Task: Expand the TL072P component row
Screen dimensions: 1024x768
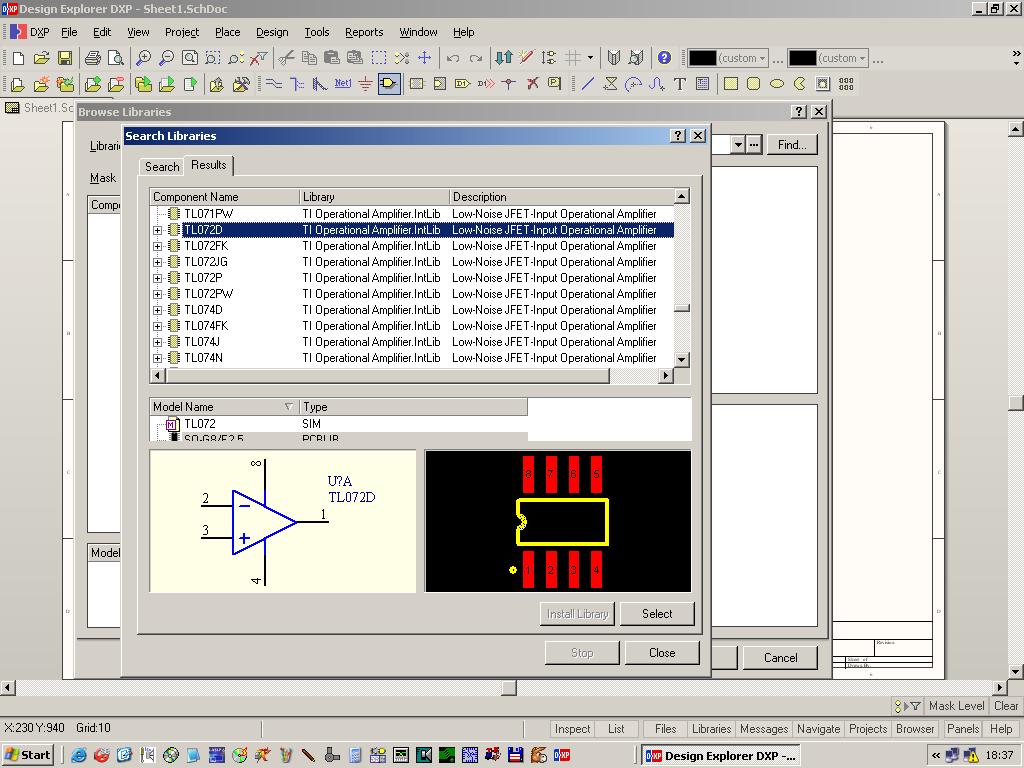Action: pos(157,278)
